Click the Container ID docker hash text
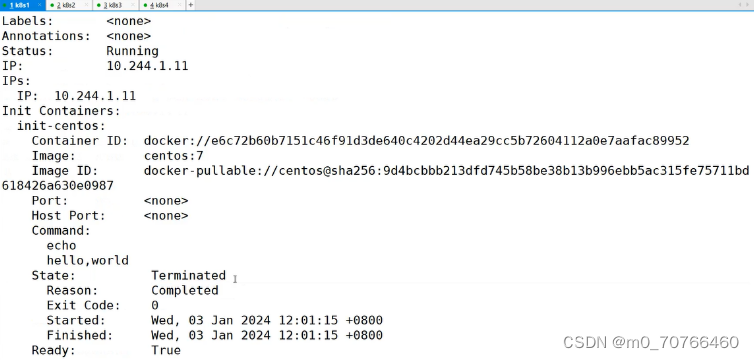The image size is (754, 360). 416,141
